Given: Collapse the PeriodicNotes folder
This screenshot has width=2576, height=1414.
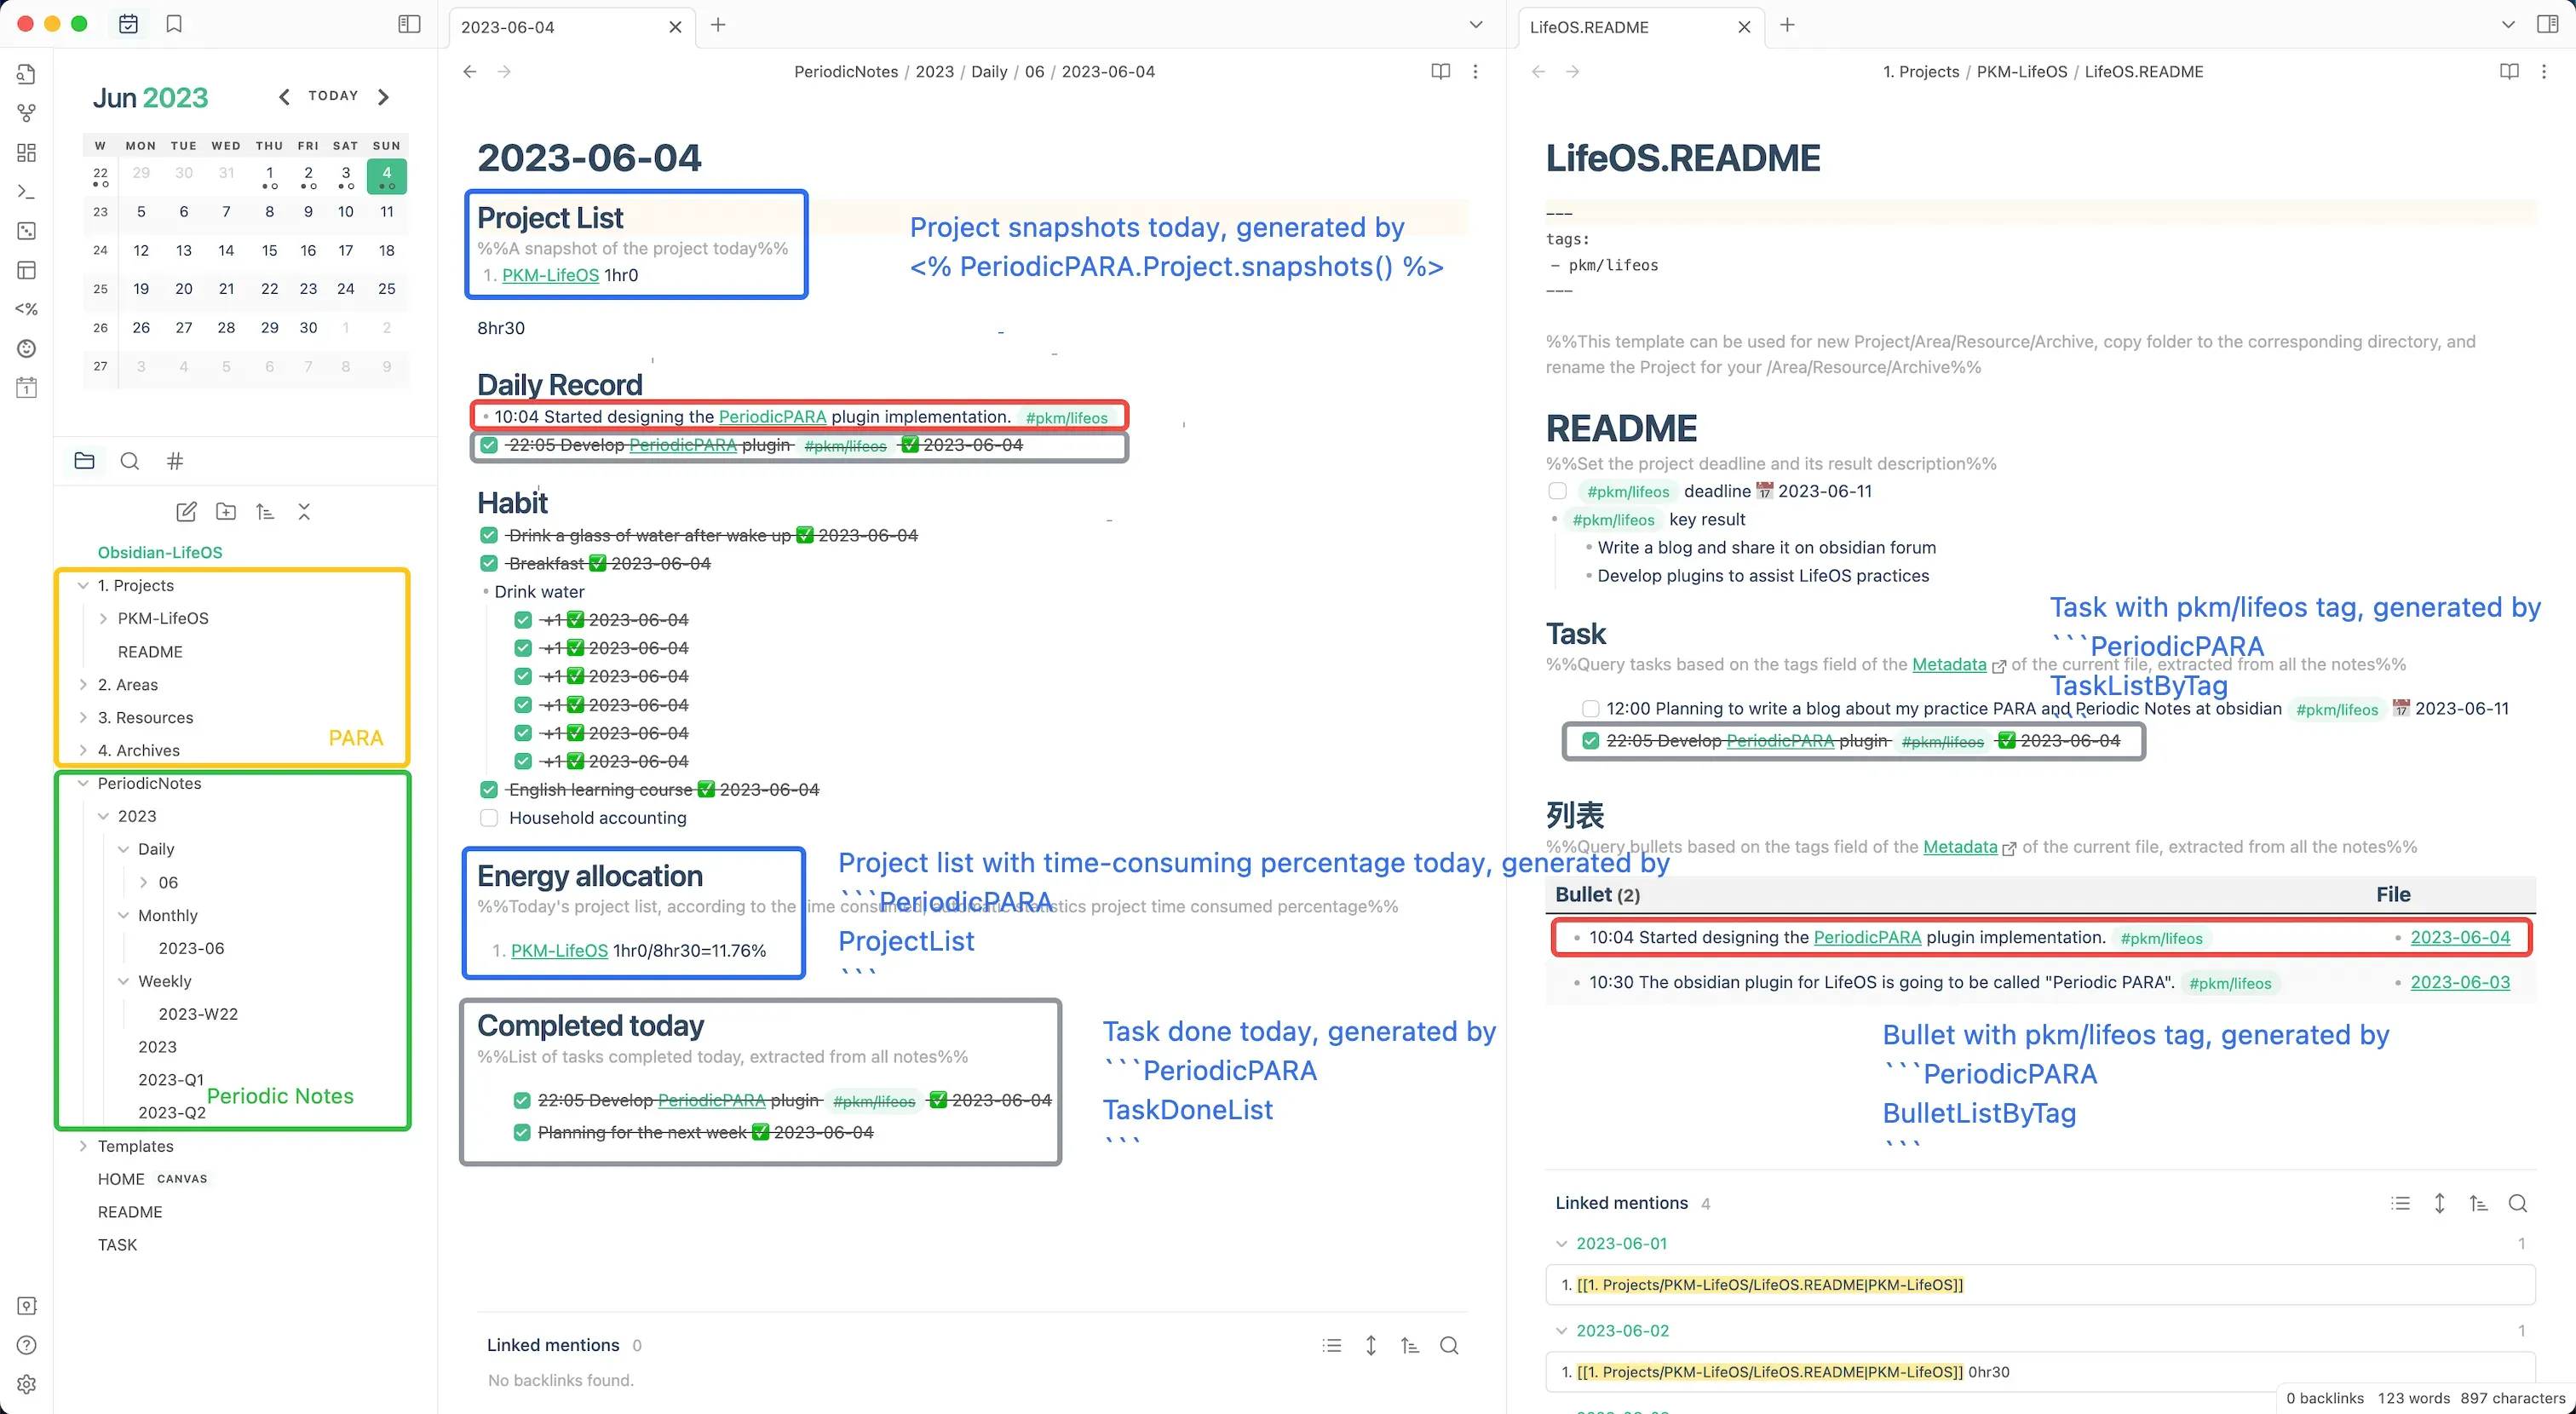Looking at the screenshot, I should click(83, 784).
